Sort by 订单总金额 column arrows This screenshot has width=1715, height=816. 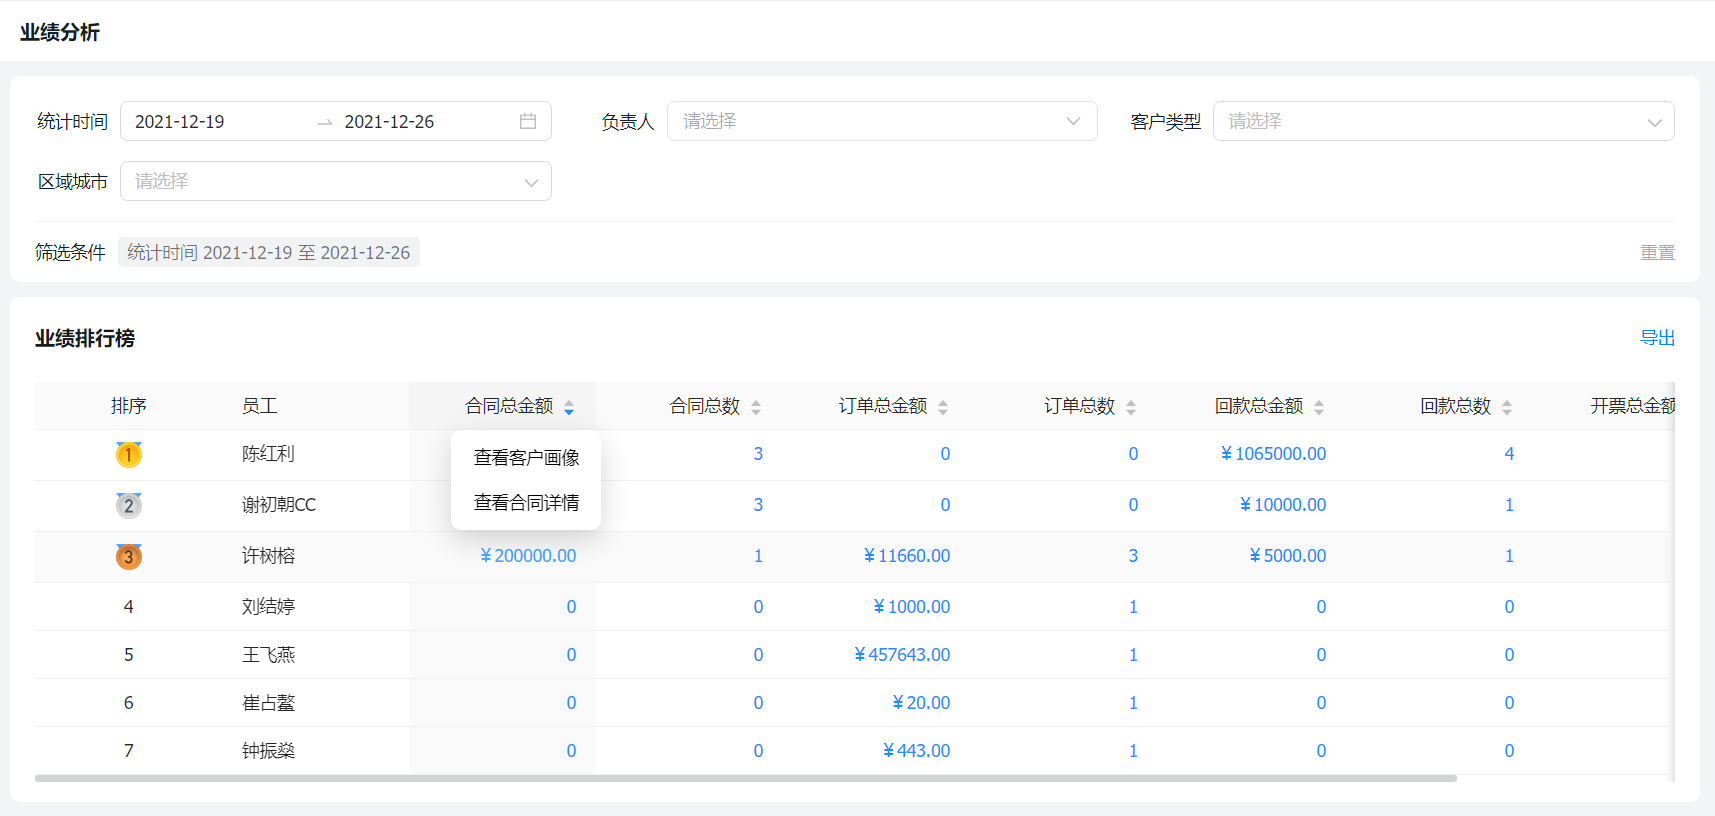(x=943, y=407)
